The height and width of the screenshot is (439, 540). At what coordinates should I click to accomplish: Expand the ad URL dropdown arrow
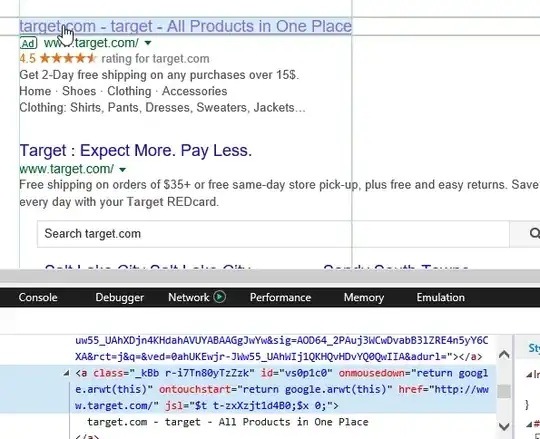pos(148,43)
